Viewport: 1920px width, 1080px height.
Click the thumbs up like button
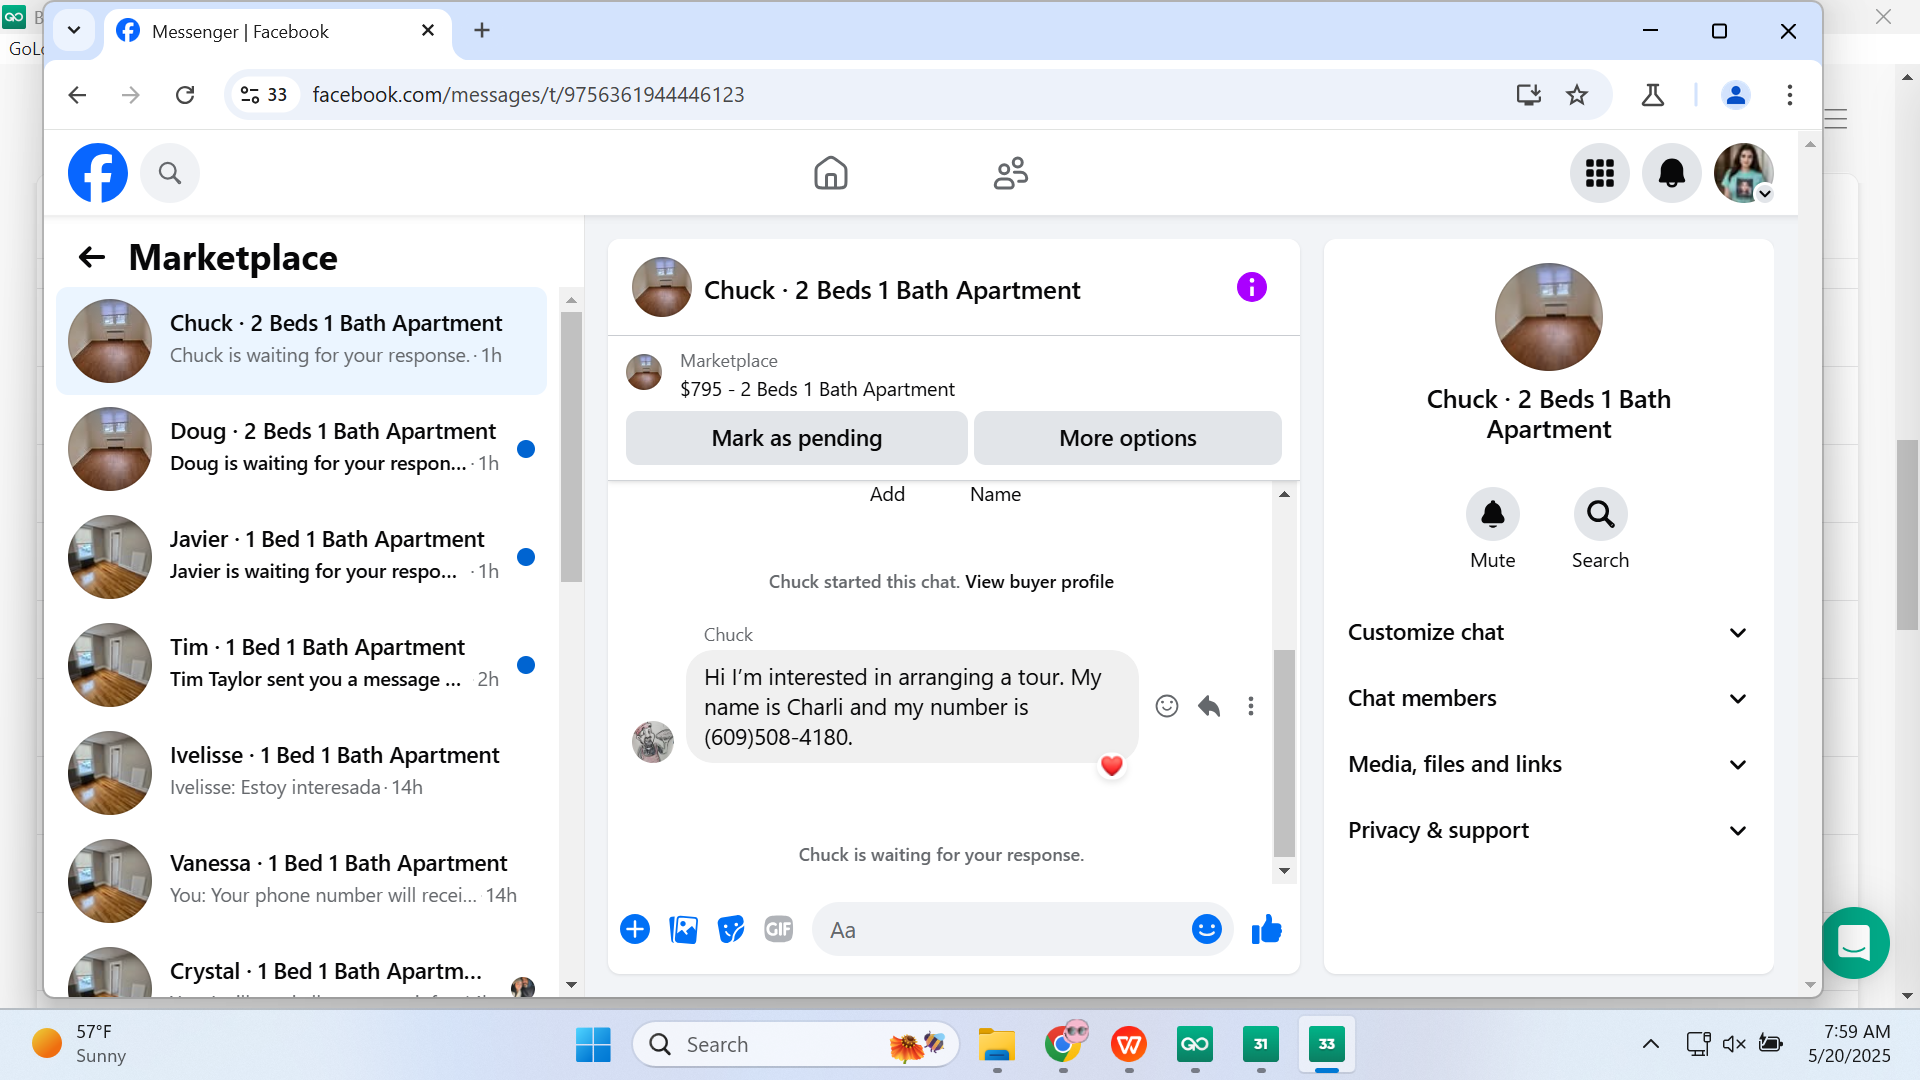1266,930
